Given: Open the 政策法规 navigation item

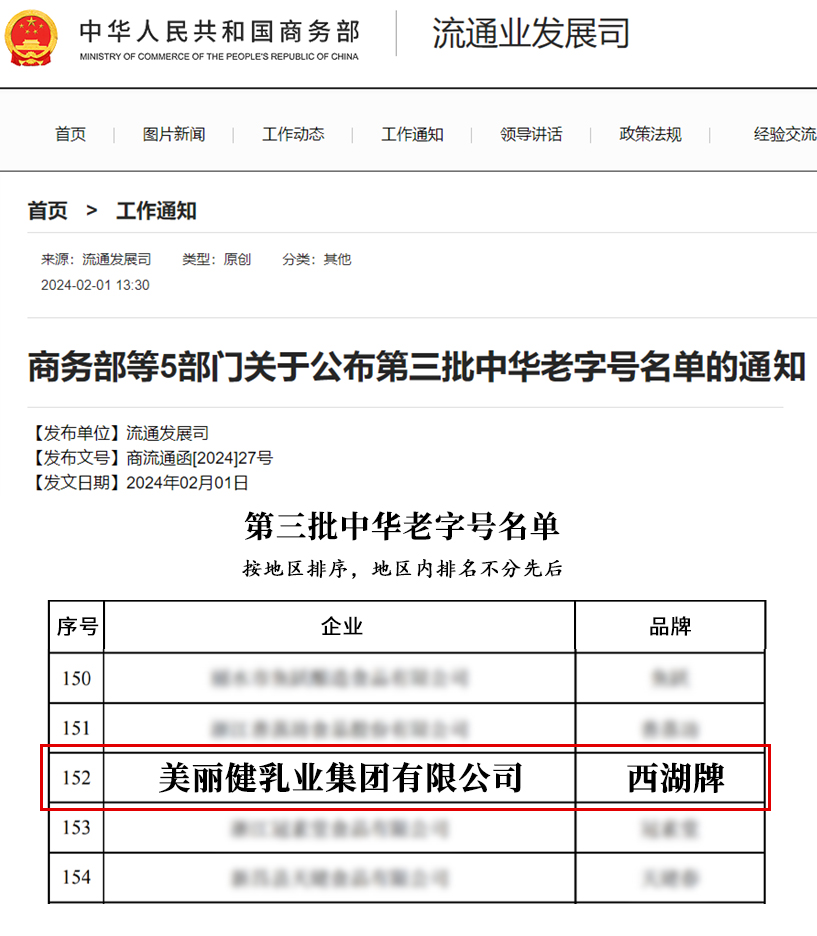Looking at the screenshot, I should (650, 134).
